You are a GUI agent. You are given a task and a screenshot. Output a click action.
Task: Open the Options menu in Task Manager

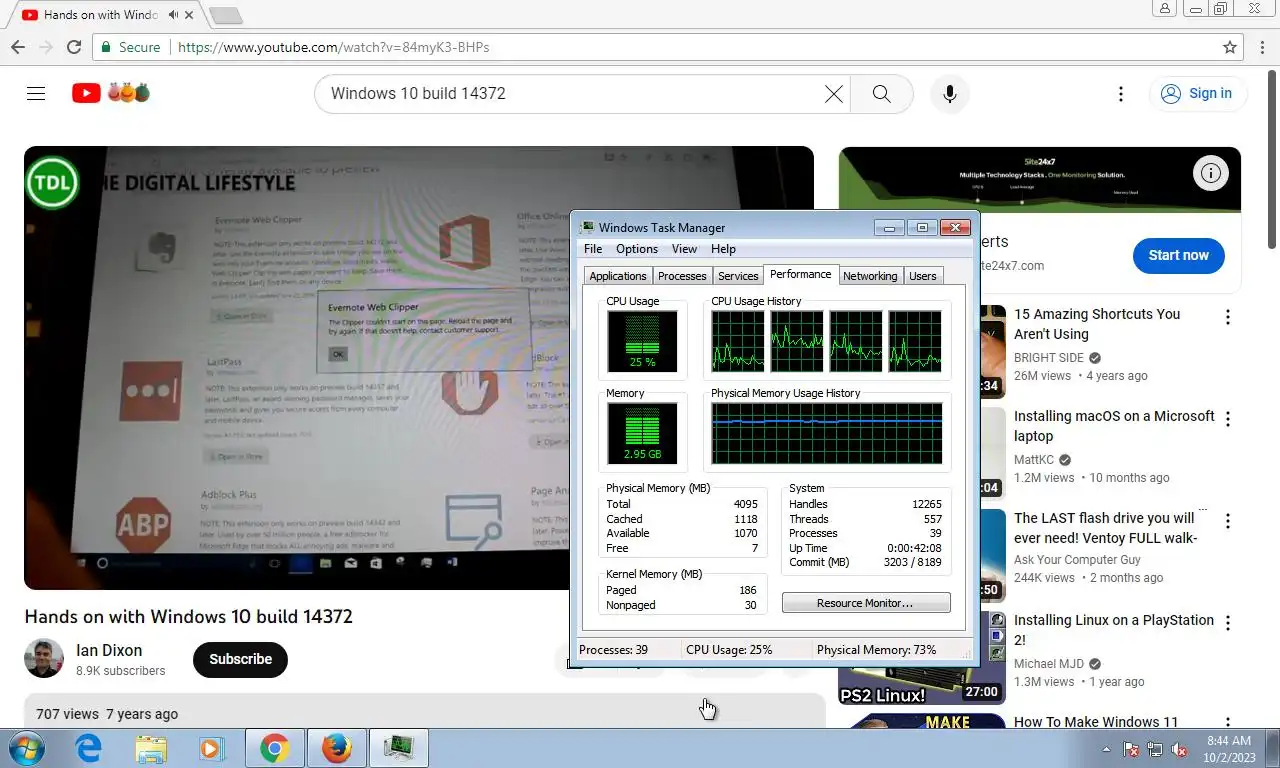[x=637, y=249]
